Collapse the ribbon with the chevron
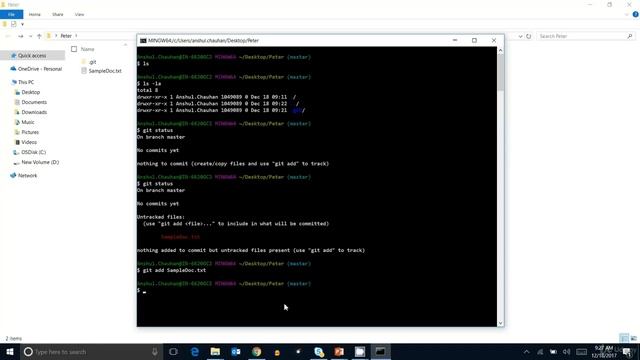The width and height of the screenshot is (640, 360). coord(627,15)
